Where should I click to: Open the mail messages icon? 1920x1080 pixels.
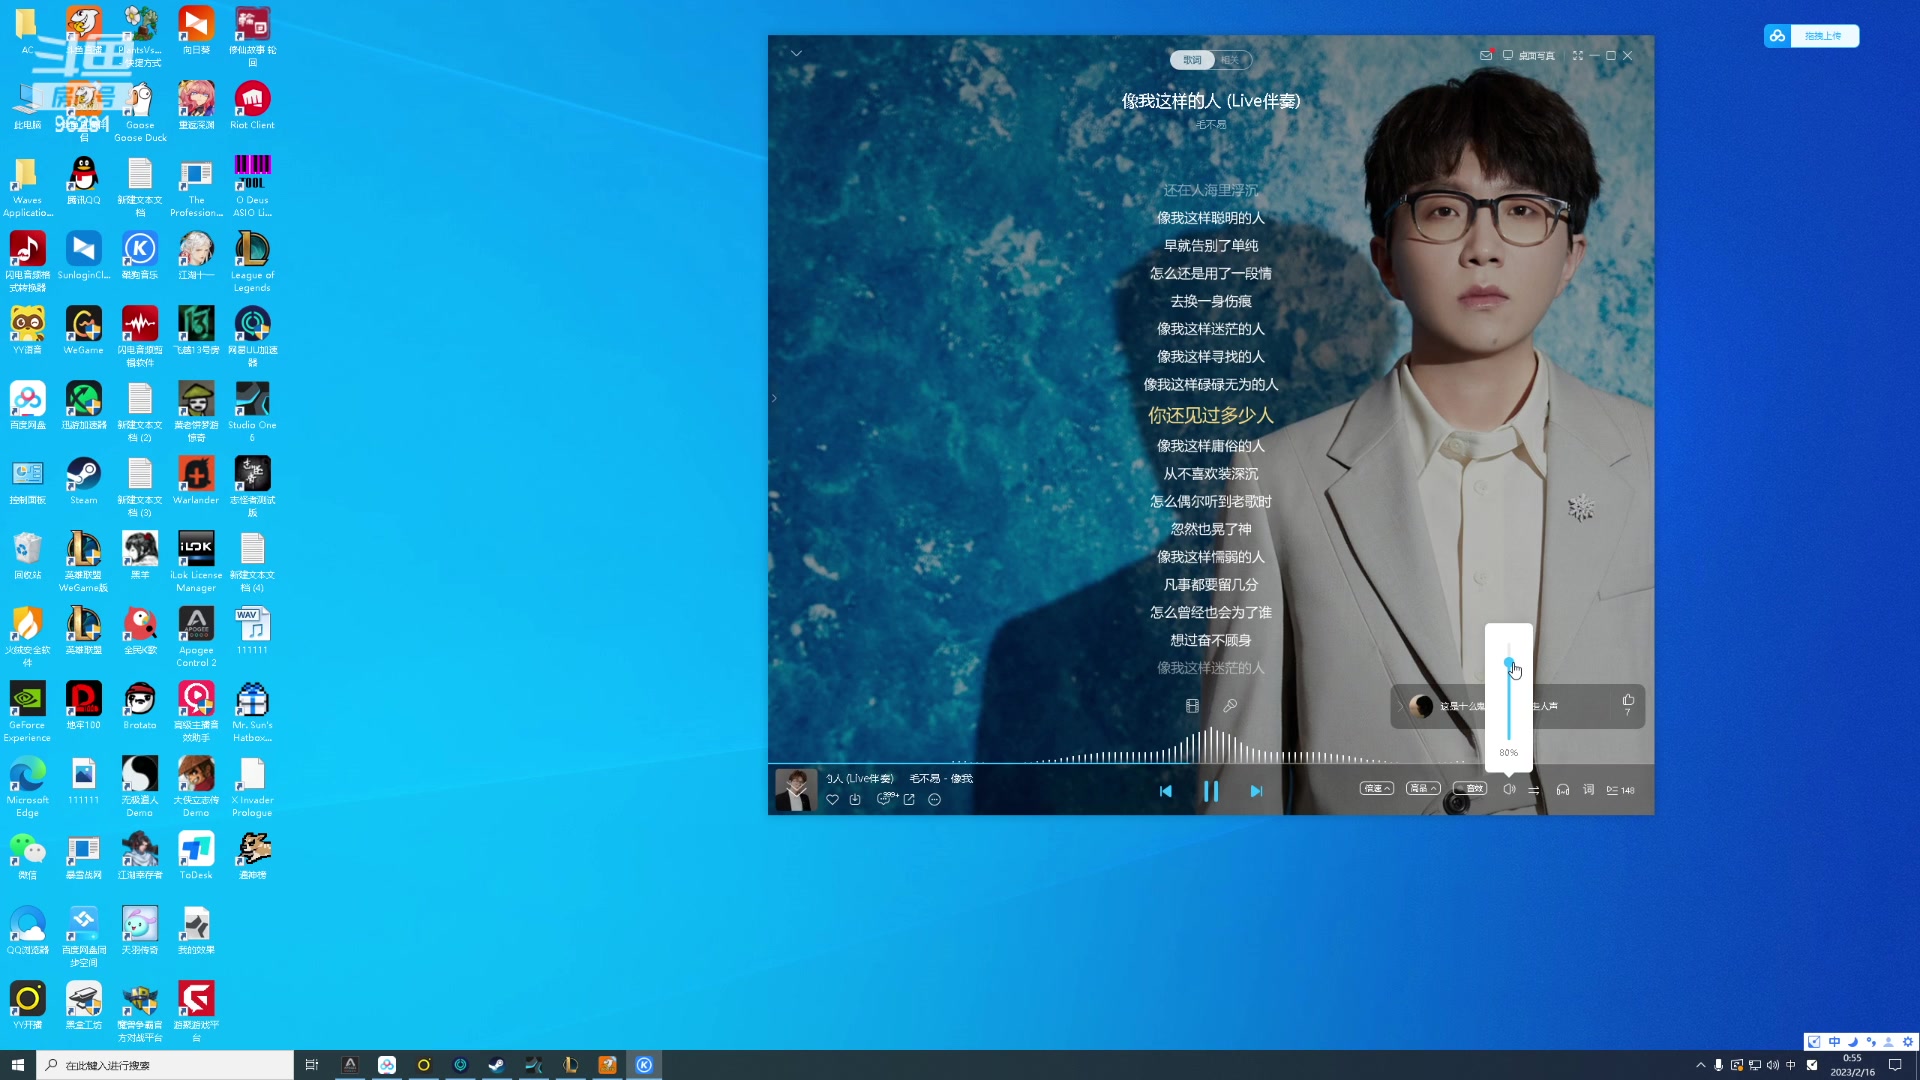click(x=1486, y=56)
